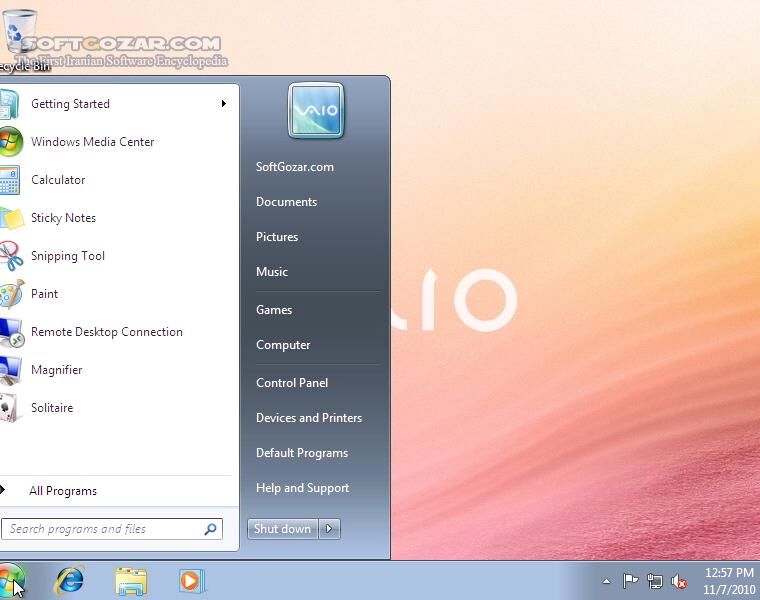This screenshot has height=600, width=760.
Task: Open Pictures from Start menu
Action: click(277, 237)
